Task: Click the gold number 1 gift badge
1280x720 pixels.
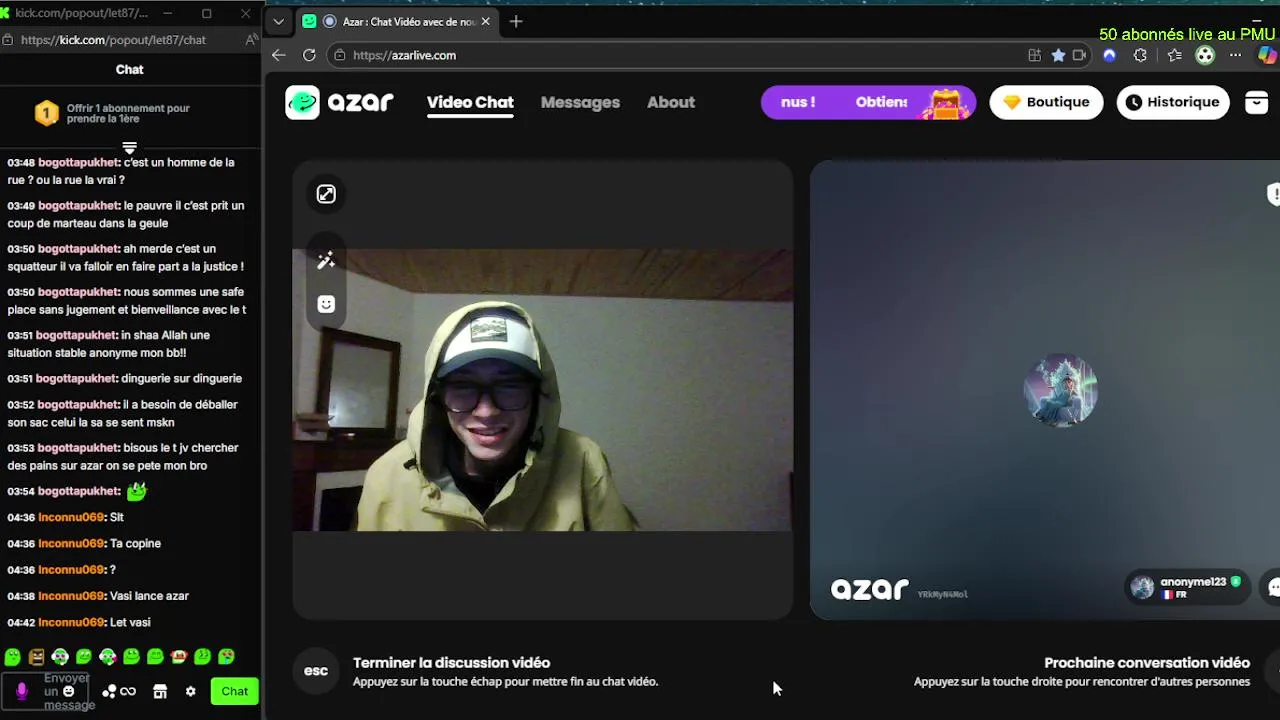Action: pyautogui.click(x=46, y=114)
